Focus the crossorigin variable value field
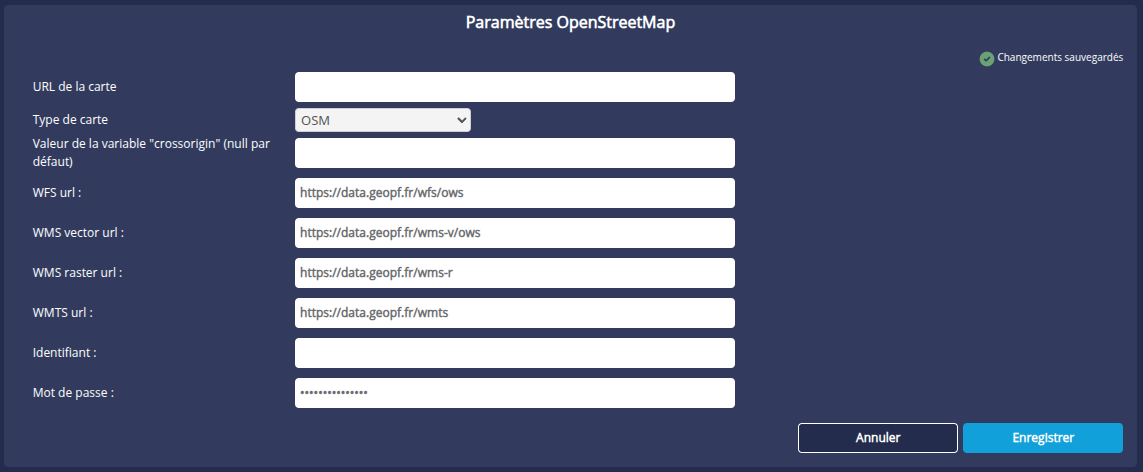 (515, 153)
